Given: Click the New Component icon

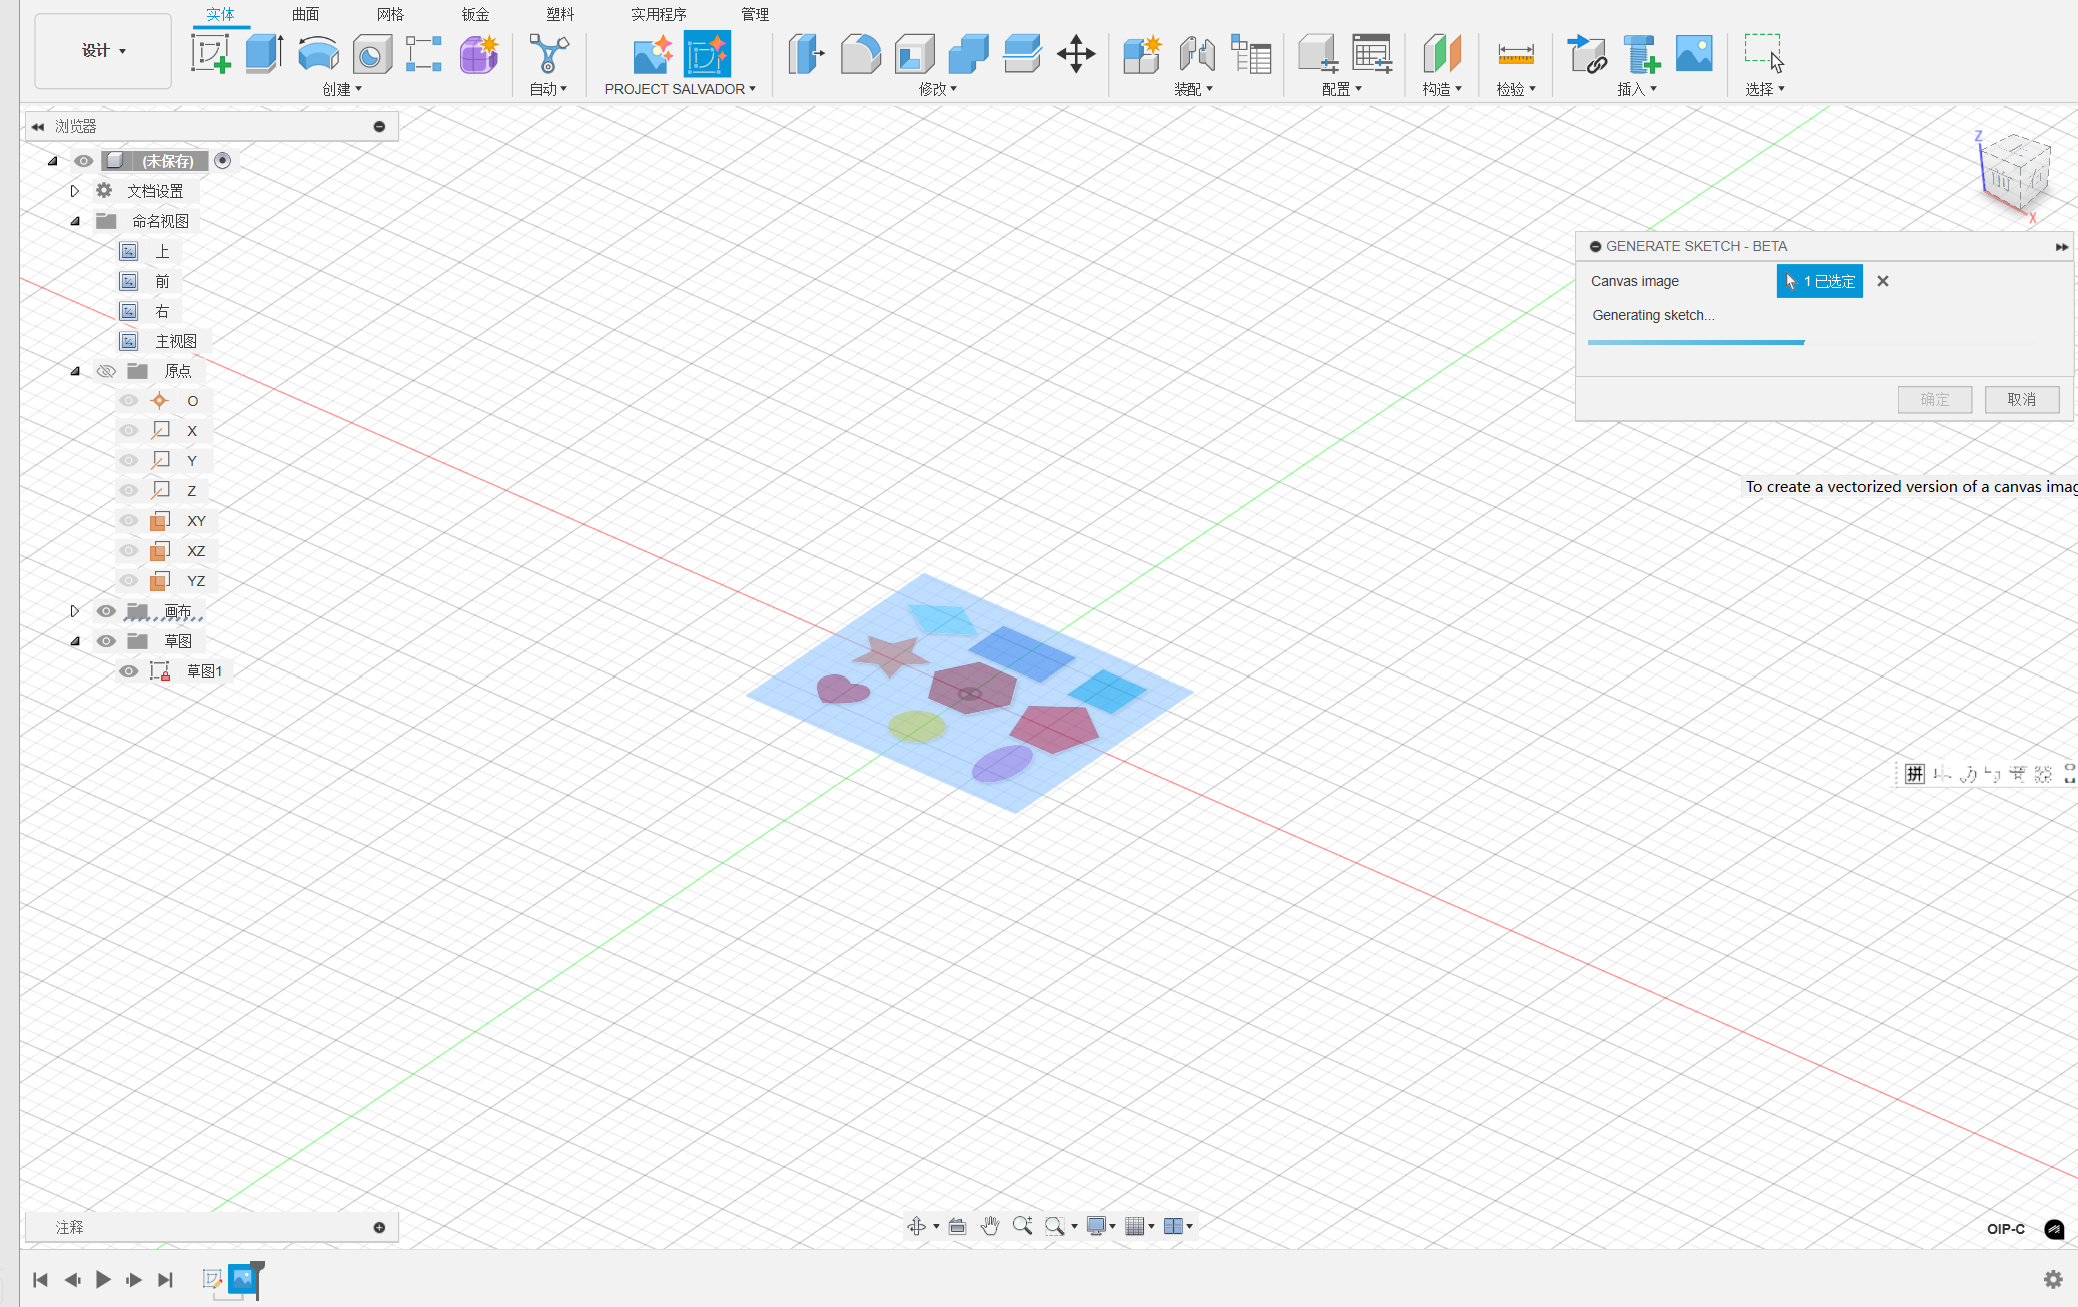Looking at the screenshot, I should point(1141,54).
